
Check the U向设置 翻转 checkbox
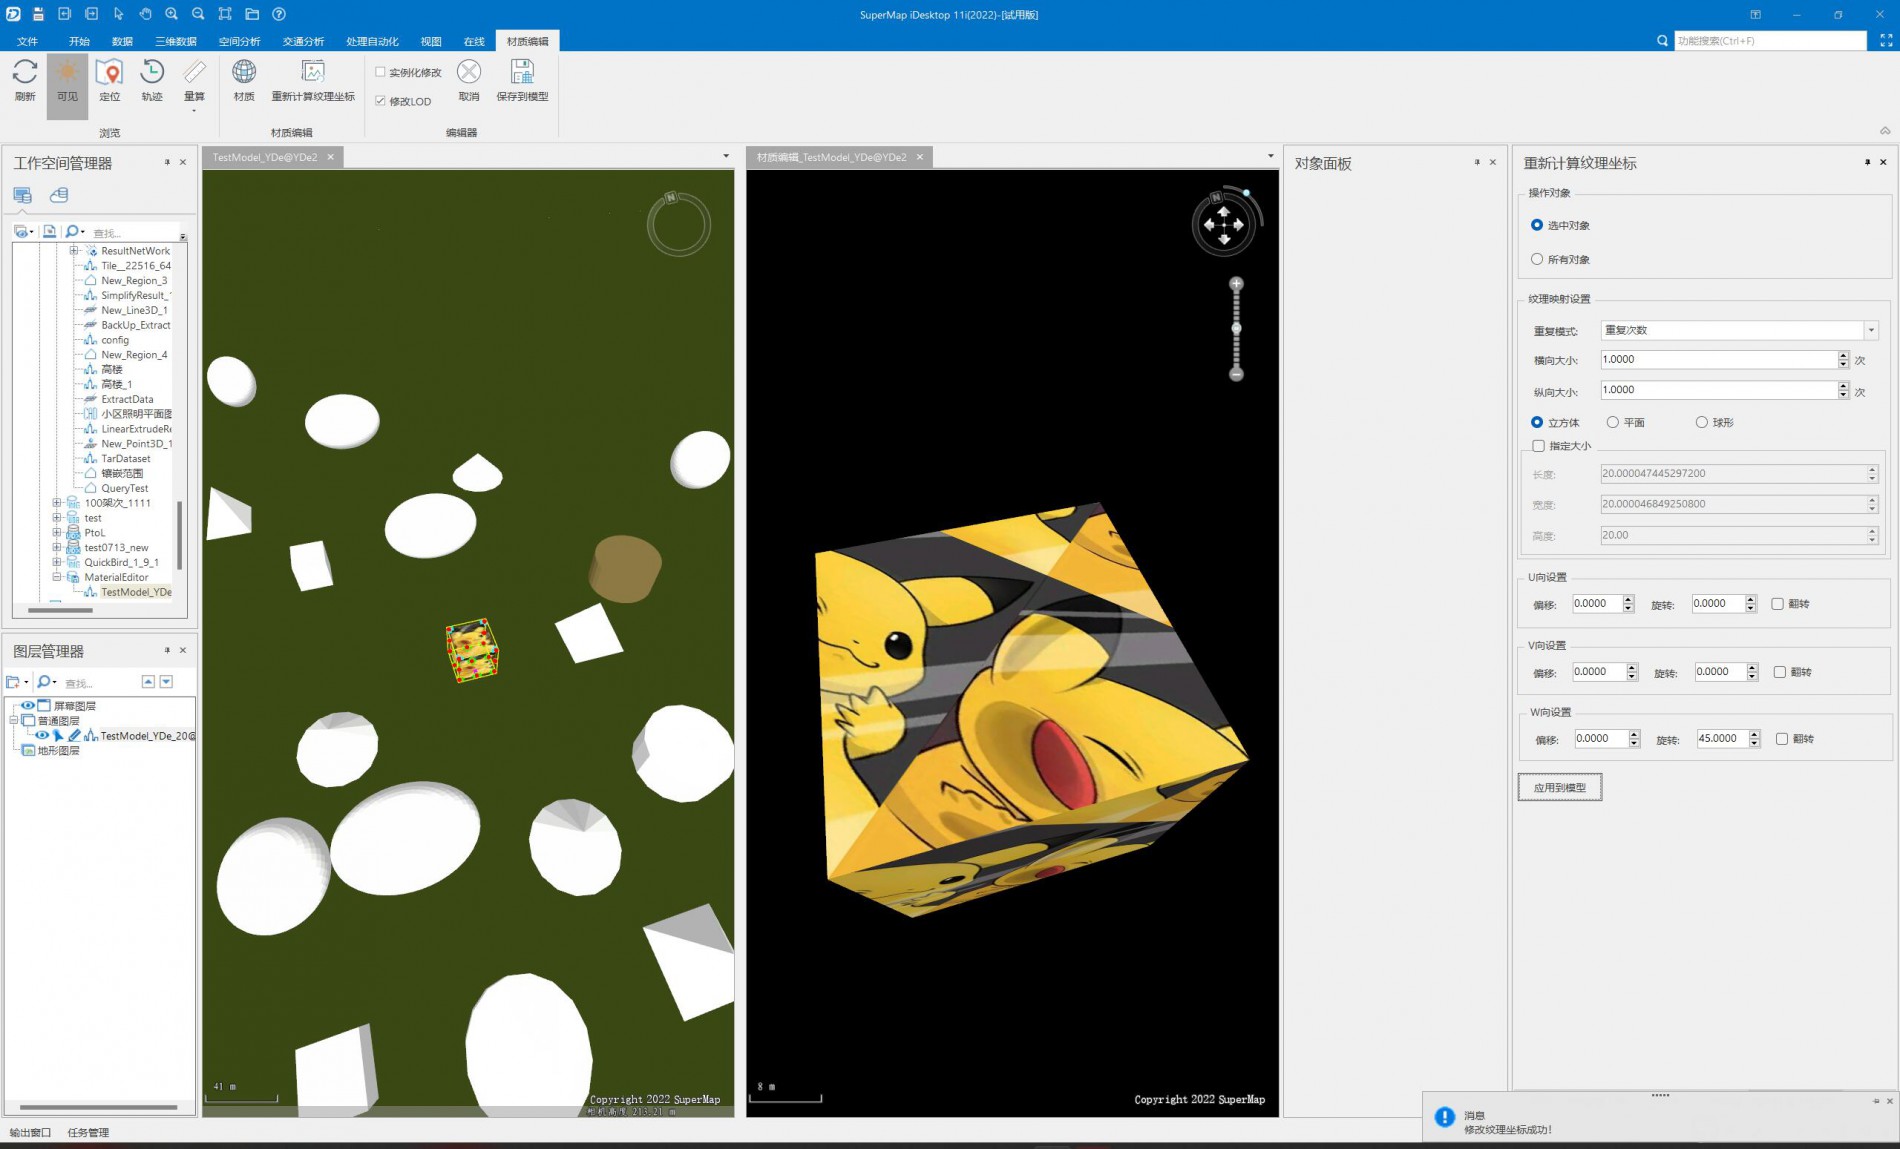[1777, 604]
